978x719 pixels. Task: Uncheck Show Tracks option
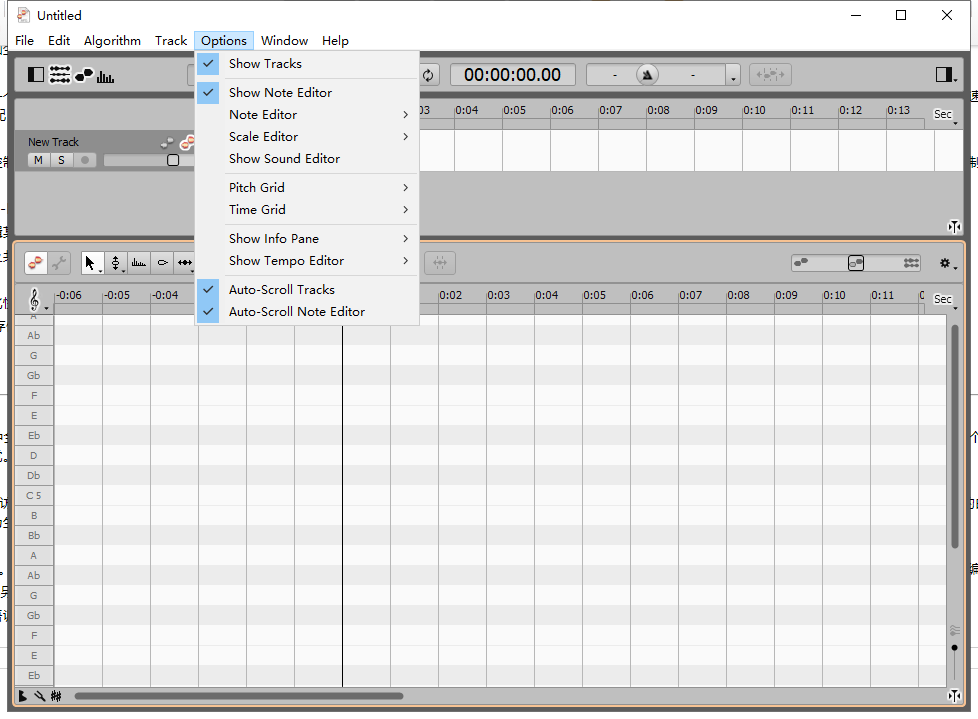[x=307, y=64]
